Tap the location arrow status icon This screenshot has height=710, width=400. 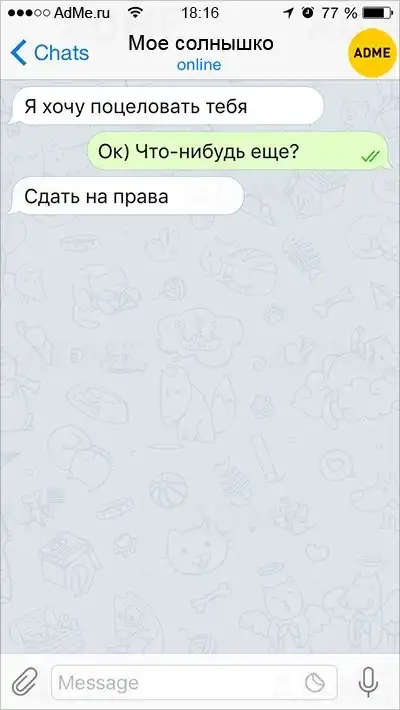288,13
